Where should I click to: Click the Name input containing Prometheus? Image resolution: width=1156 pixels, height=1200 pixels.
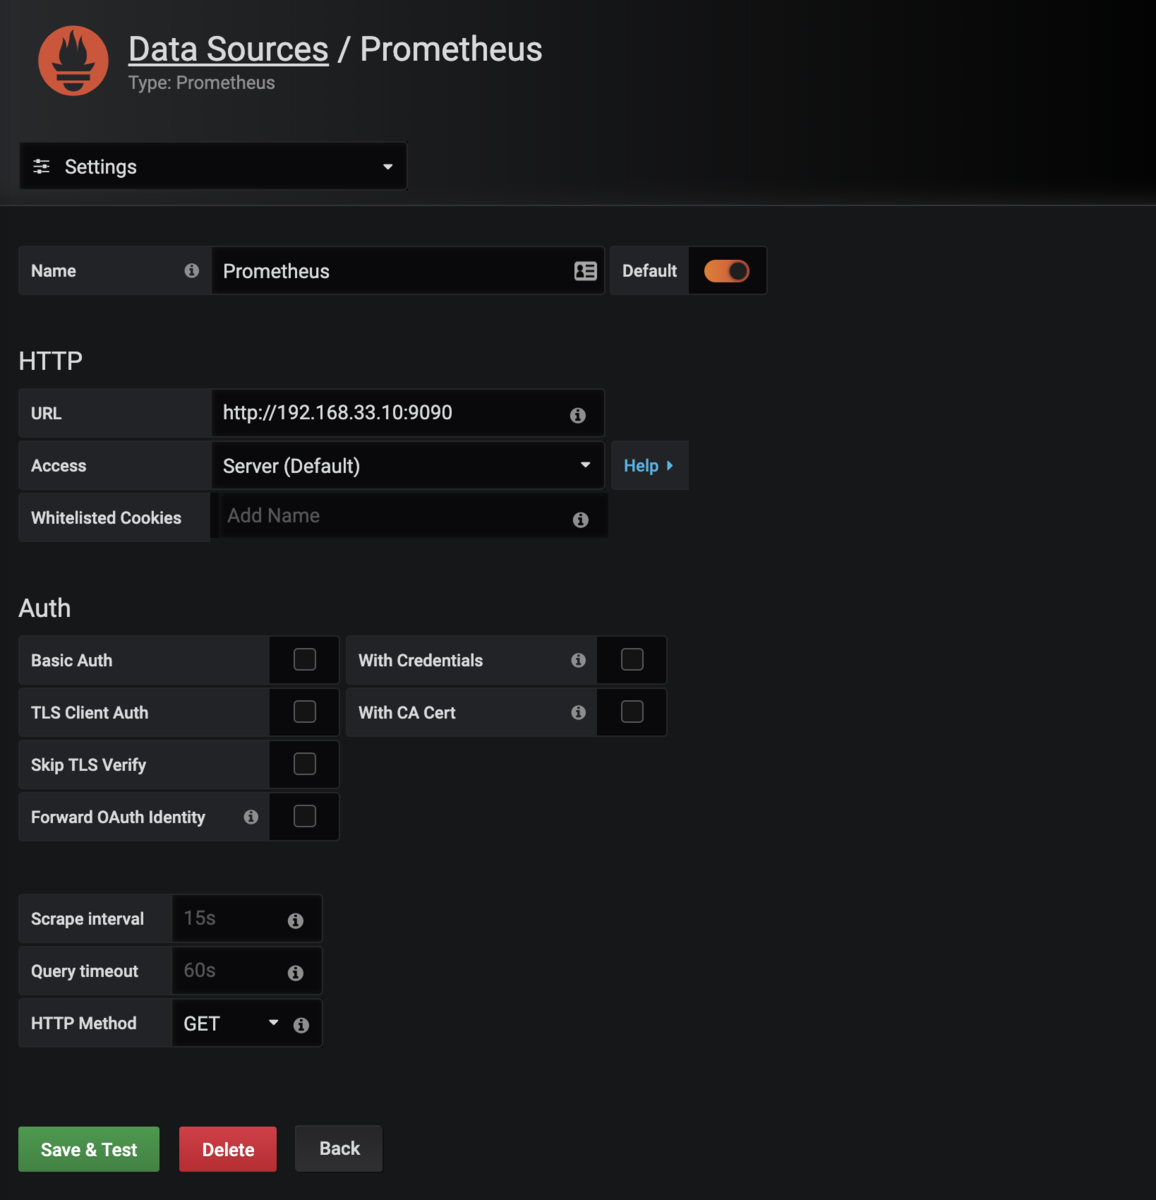[x=408, y=271]
